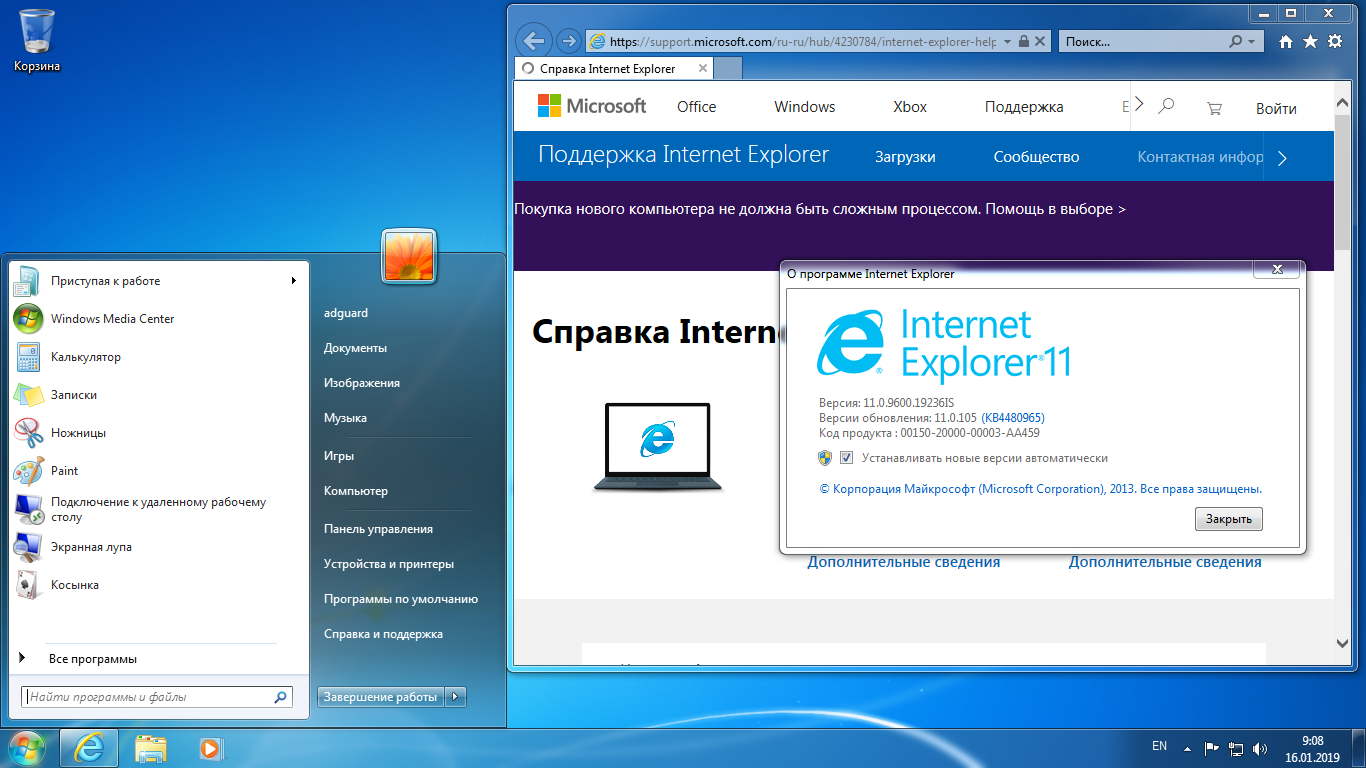
Task: Launch Windows Media Center from Start menu
Action: 160,319
